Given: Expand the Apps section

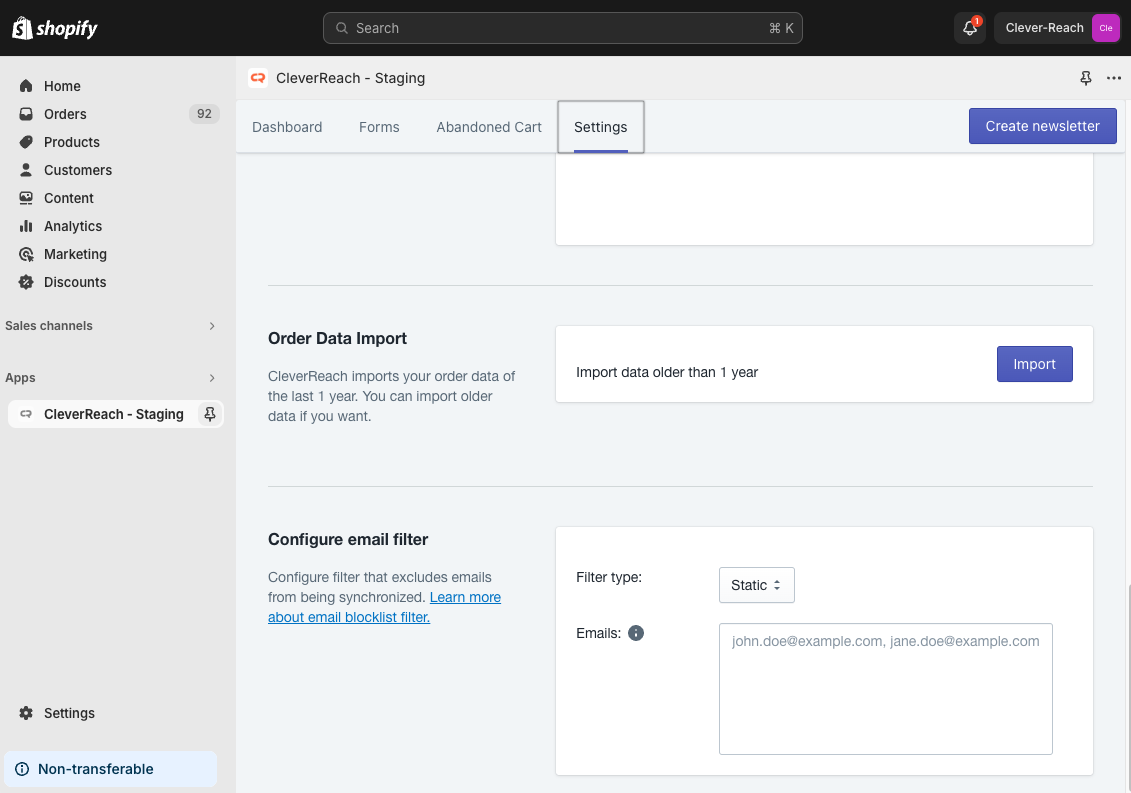Looking at the screenshot, I should click(x=211, y=378).
